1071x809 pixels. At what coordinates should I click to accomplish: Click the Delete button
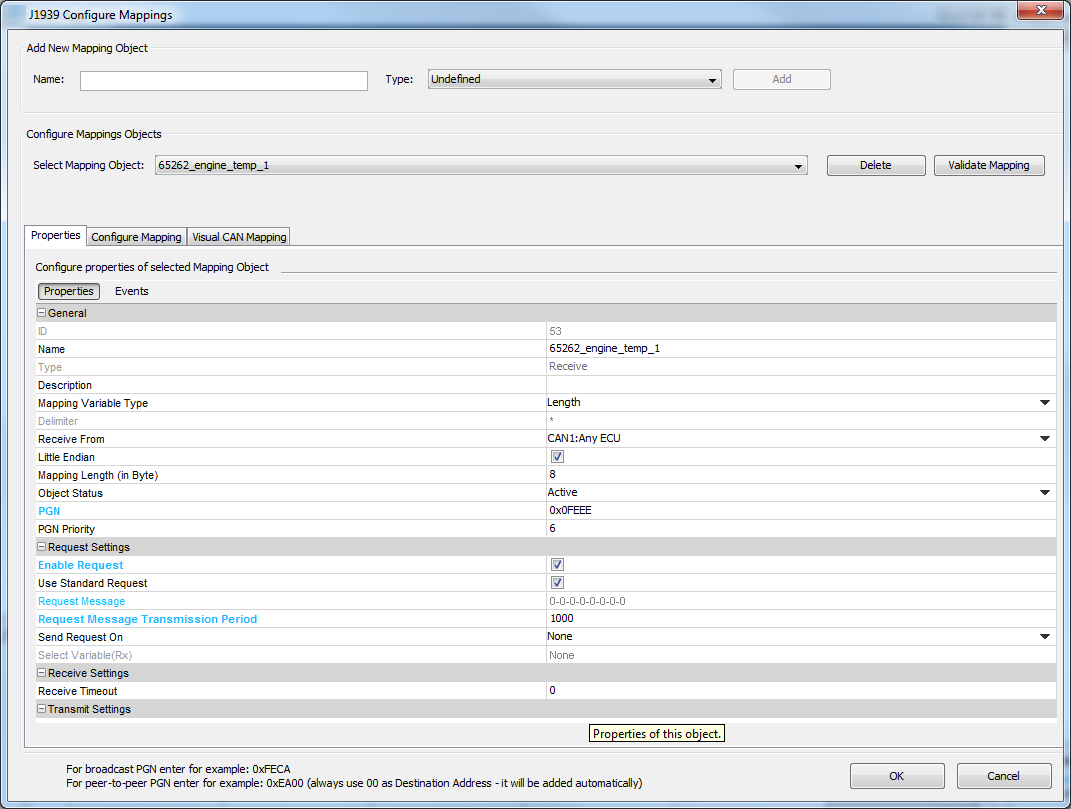(875, 165)
